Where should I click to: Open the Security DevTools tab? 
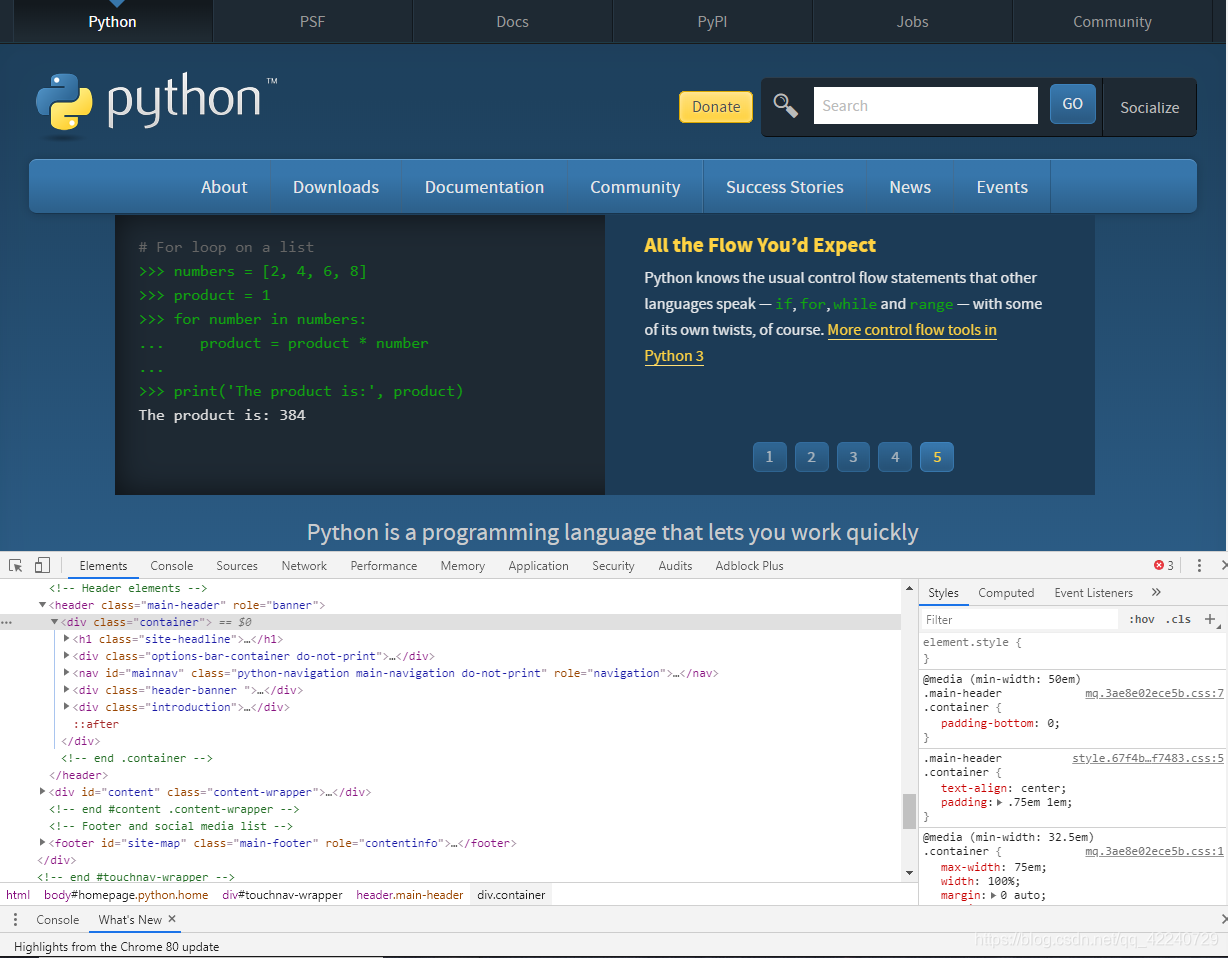tap(613, 565)
